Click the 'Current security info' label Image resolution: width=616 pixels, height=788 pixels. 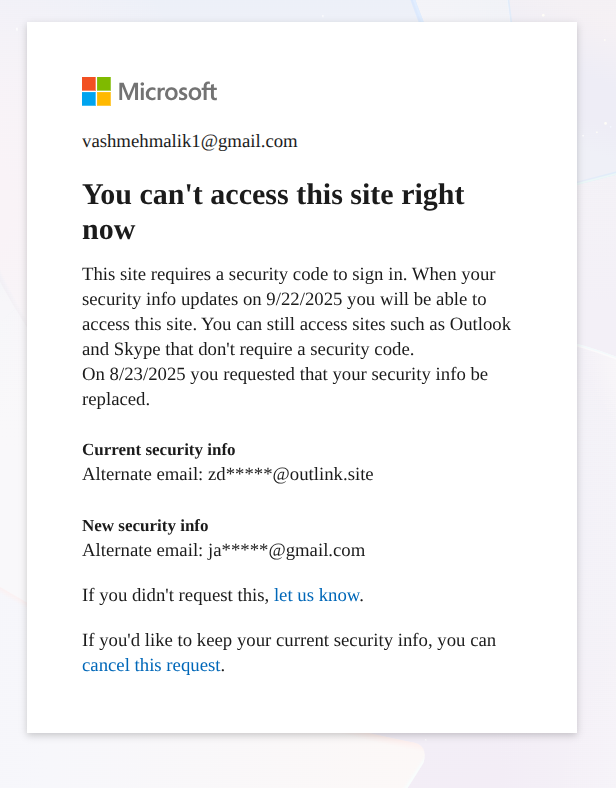point(159,449)
